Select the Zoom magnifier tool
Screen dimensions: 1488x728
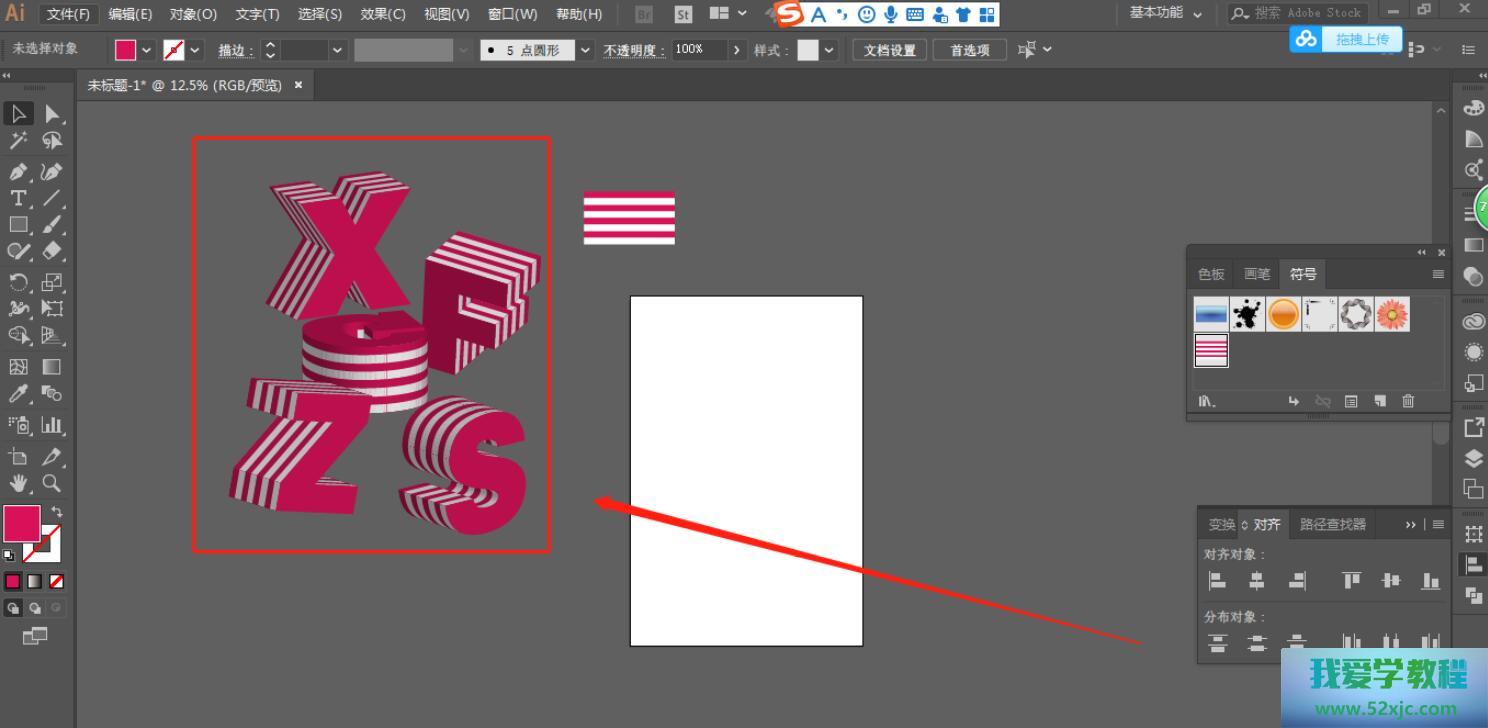(52, 483)
